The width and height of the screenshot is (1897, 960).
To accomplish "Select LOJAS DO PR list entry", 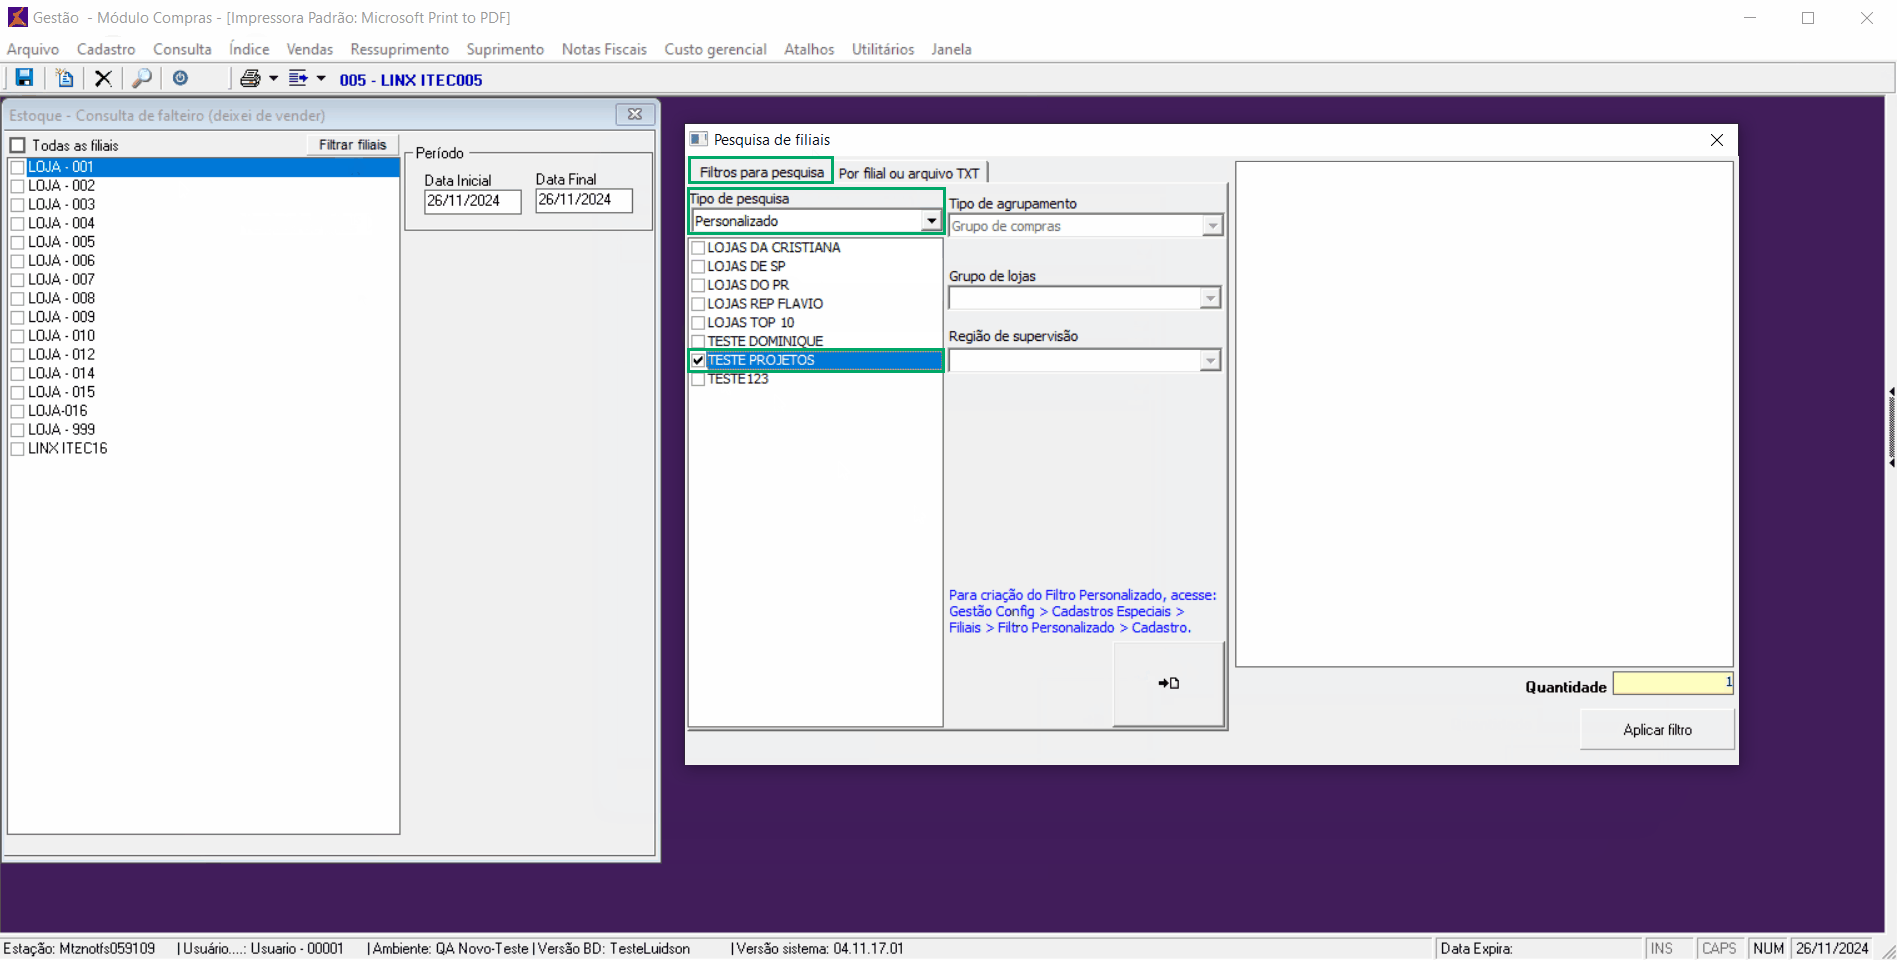I will [748, 285].
